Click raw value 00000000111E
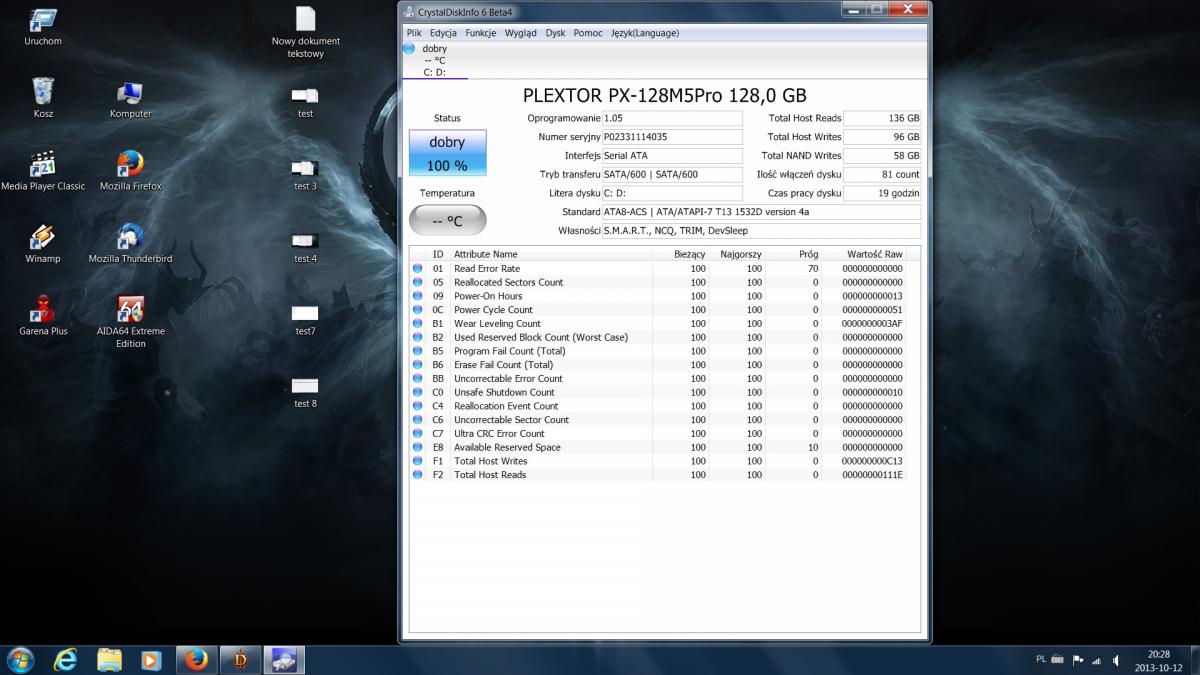 click(x=872, y=475)
